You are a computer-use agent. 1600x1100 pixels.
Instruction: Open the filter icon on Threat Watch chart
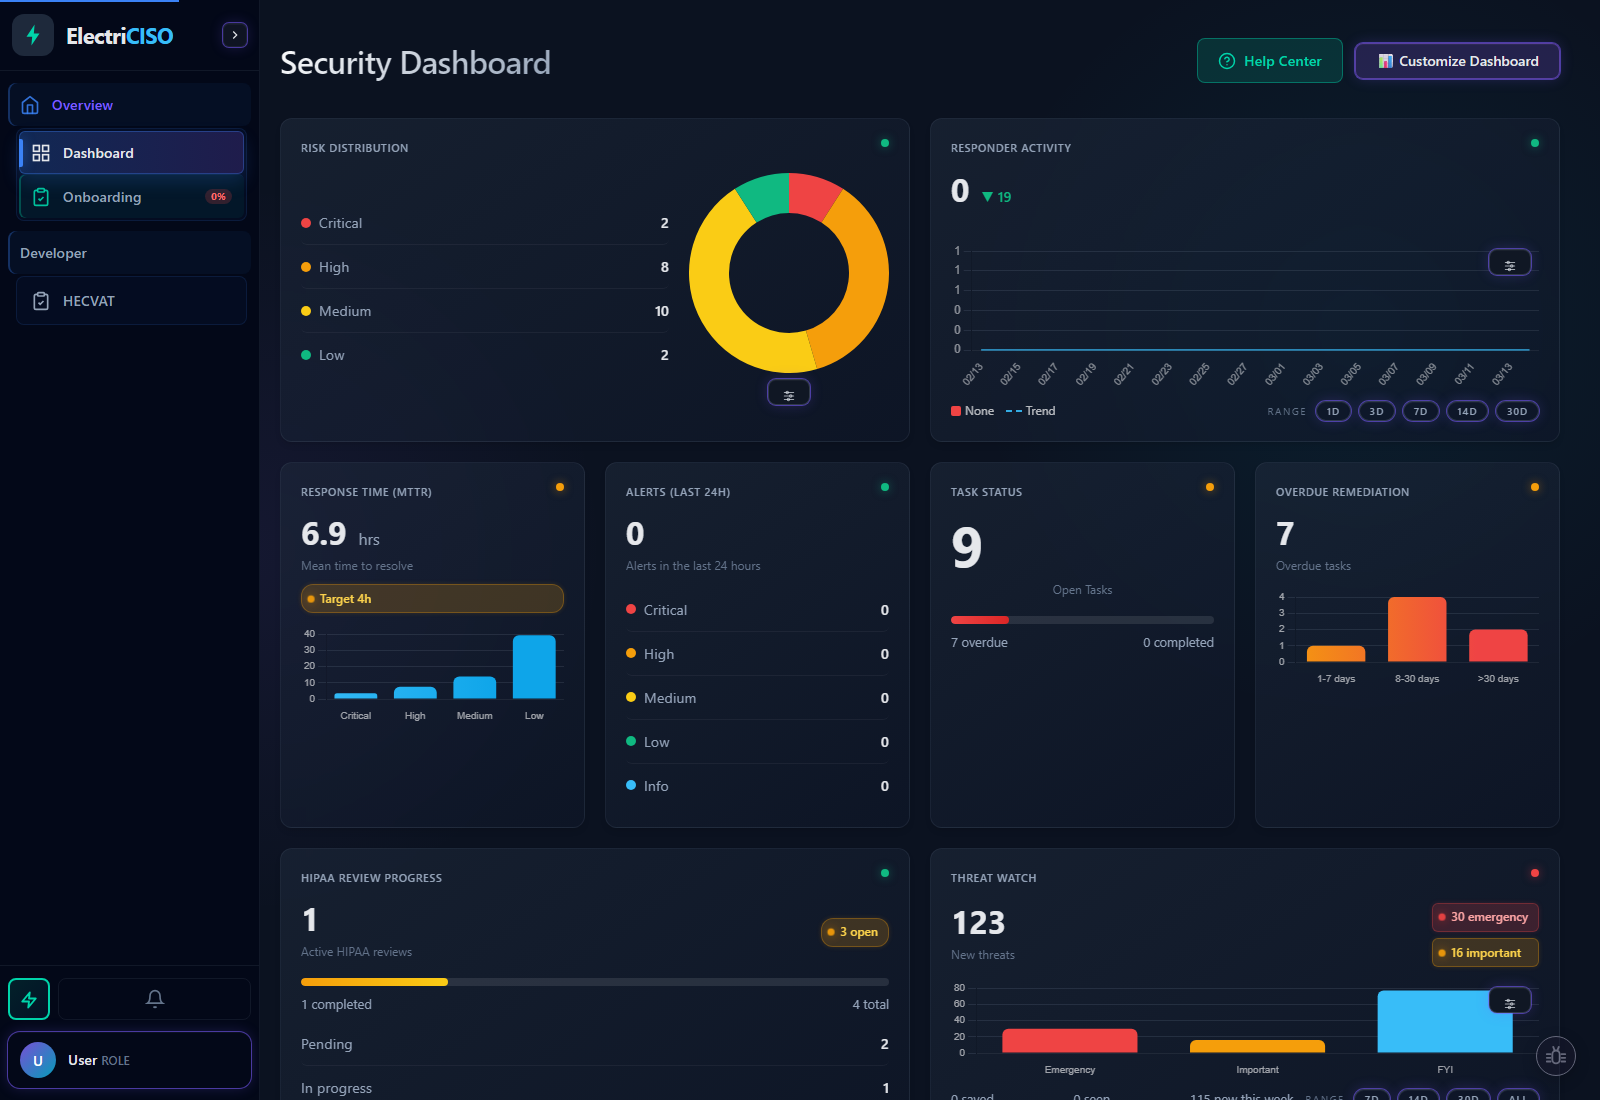1510,1000
